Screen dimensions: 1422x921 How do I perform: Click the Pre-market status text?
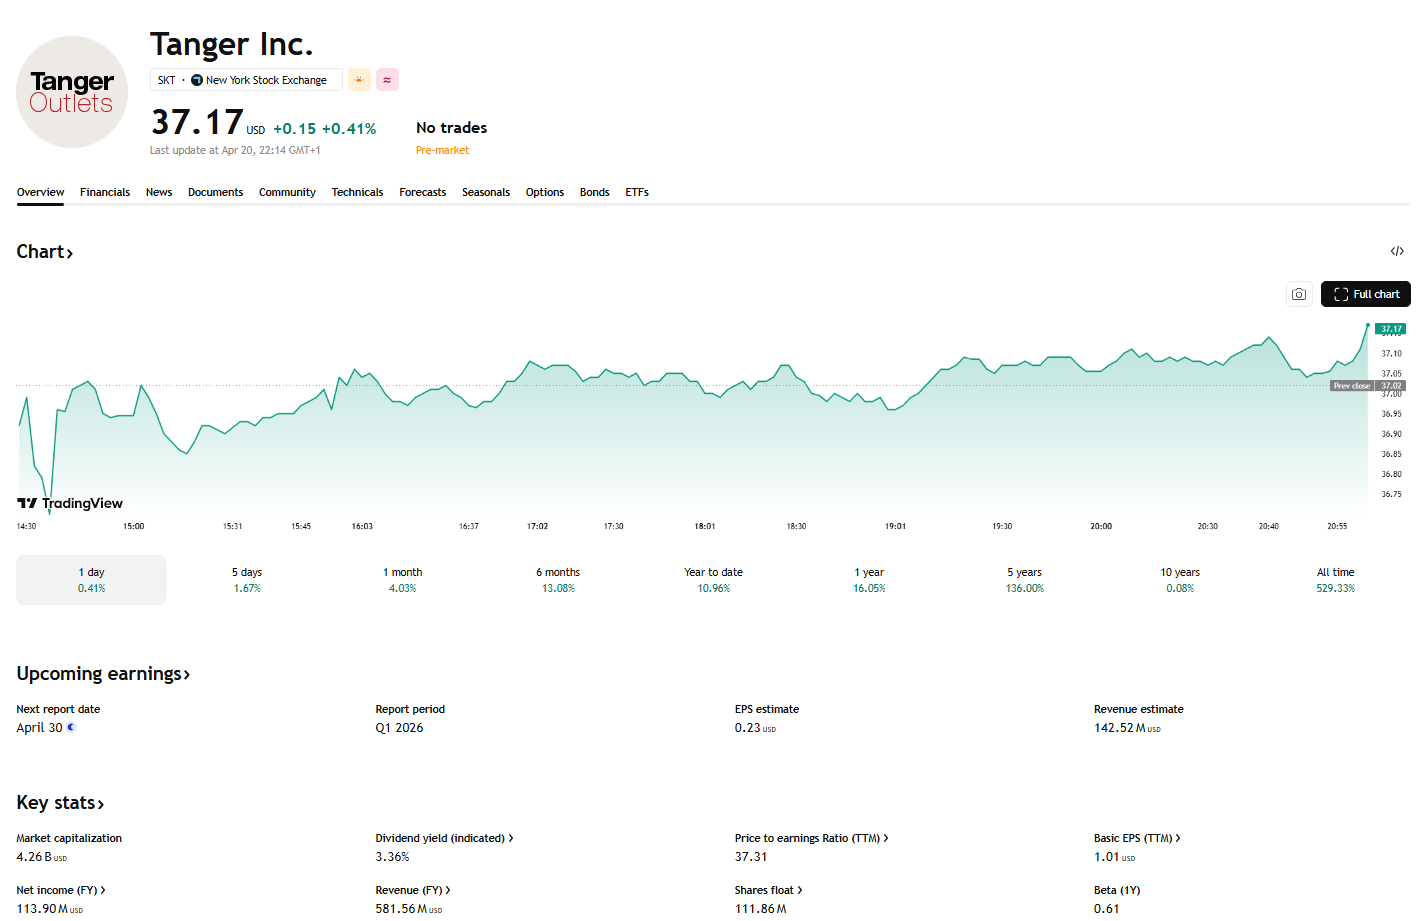point(442,150)
